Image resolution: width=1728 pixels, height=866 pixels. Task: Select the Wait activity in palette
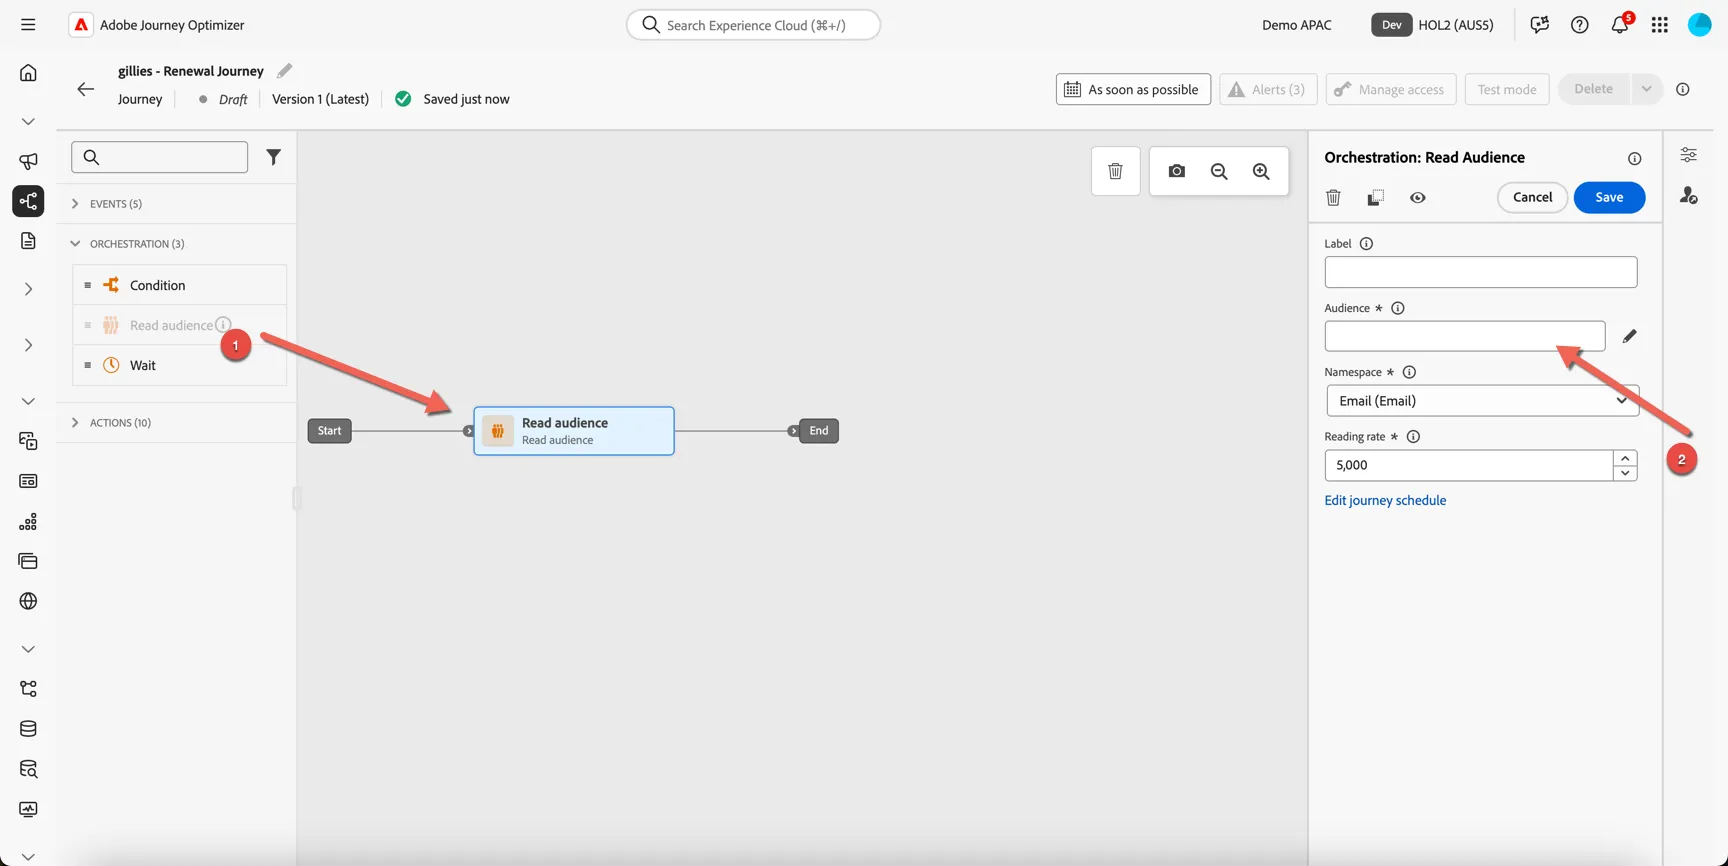180,365
